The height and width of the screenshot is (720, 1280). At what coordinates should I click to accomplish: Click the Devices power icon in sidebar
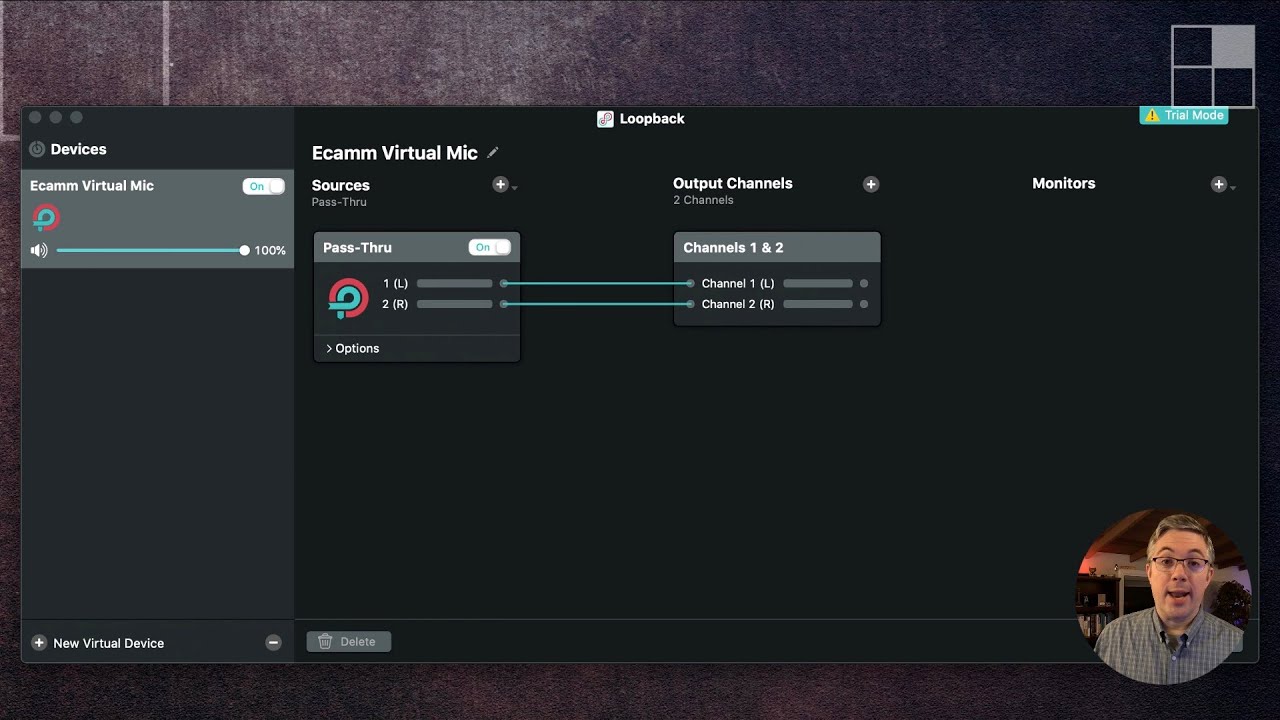(x=37, y=149)
